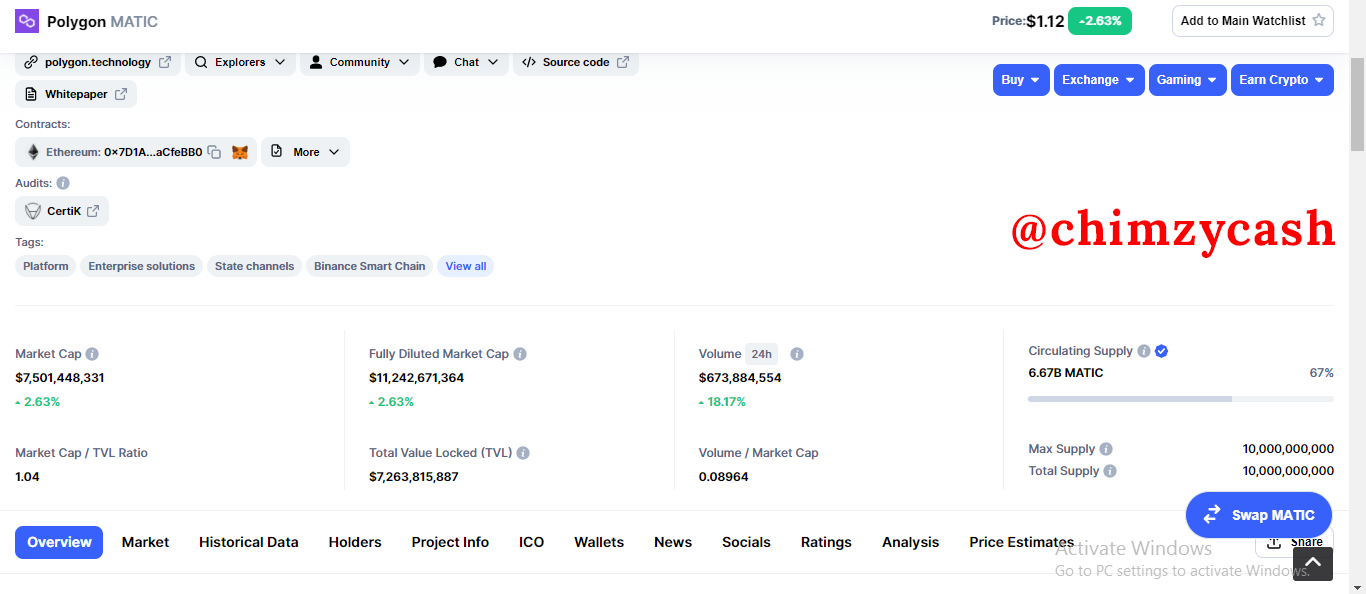This screenshot has width=1366, height=594.
Task: Switch to the Historical Data tab
Action: tap(248, 542)
